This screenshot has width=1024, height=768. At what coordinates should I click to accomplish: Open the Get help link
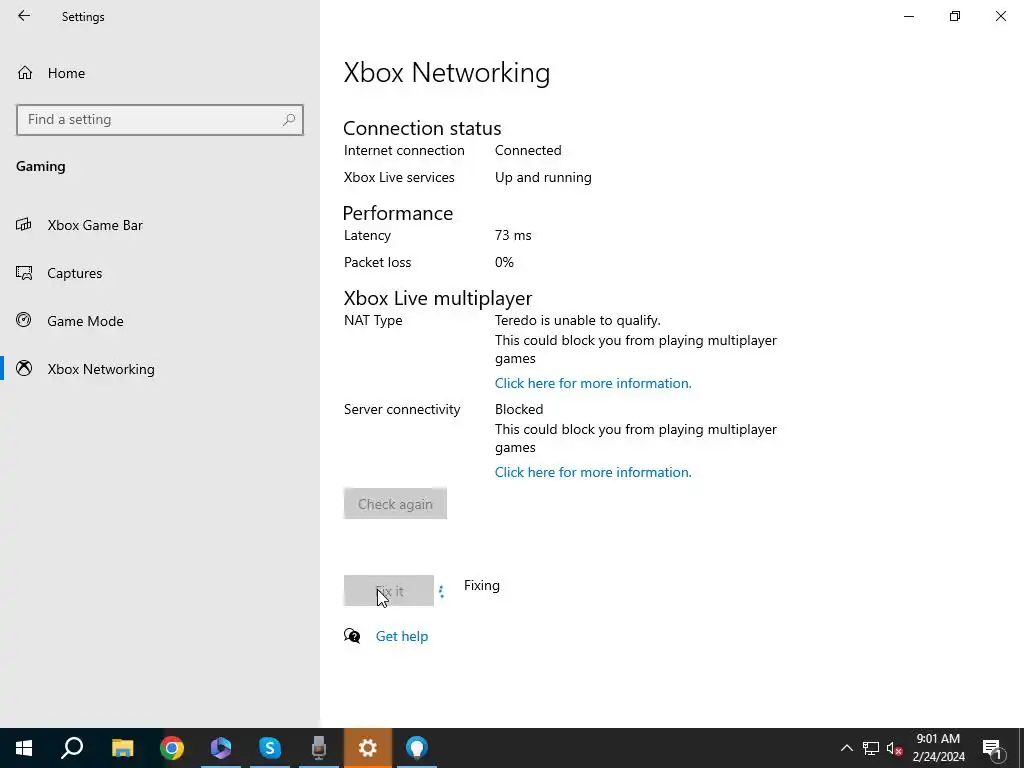coord(402,636)
